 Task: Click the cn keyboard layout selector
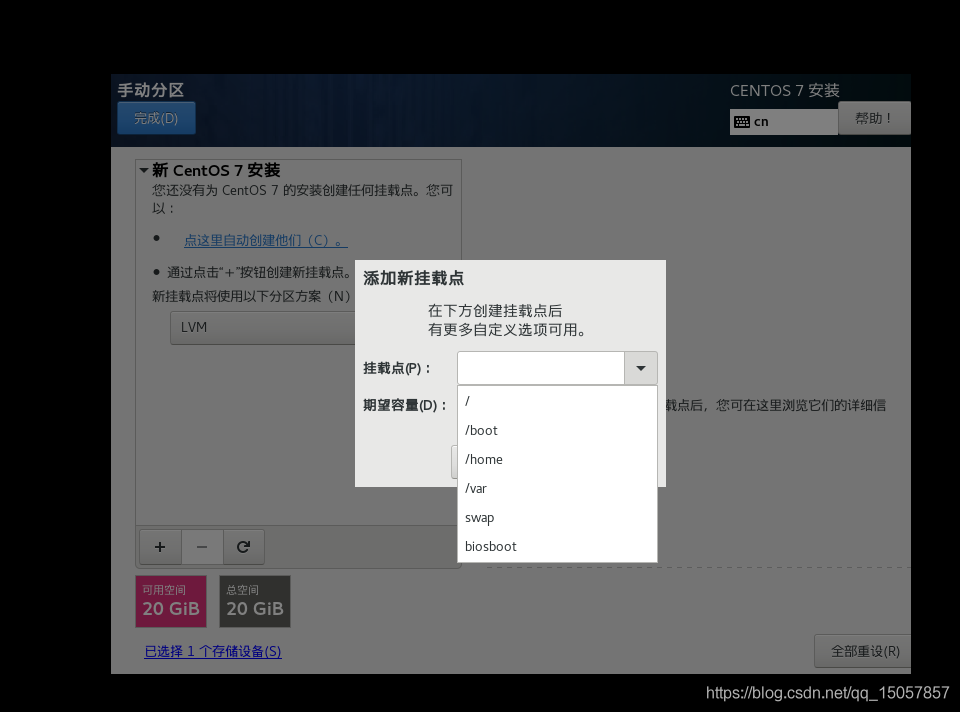(784, 122)
